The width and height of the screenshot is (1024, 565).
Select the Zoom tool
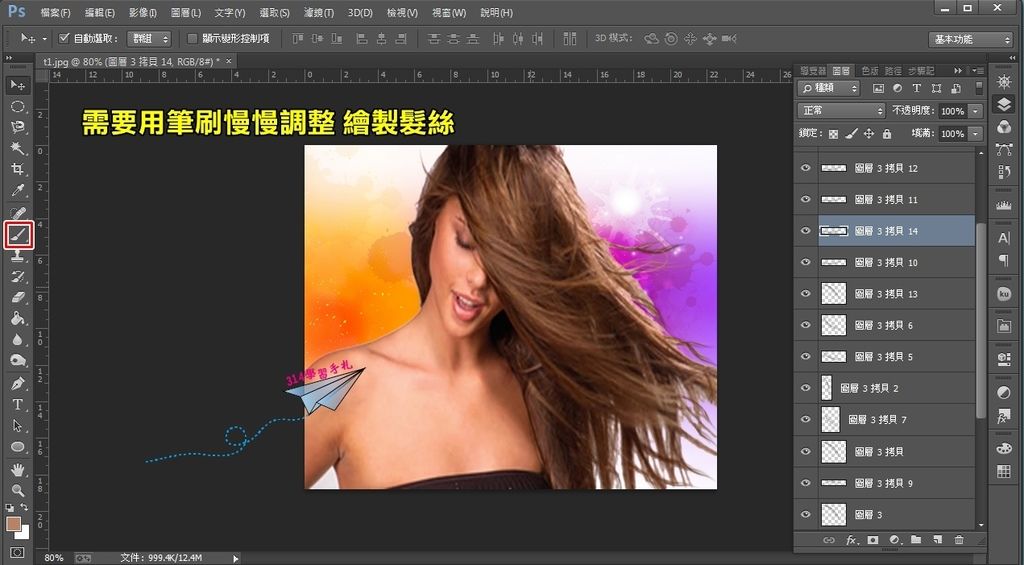tap(18, 490)
